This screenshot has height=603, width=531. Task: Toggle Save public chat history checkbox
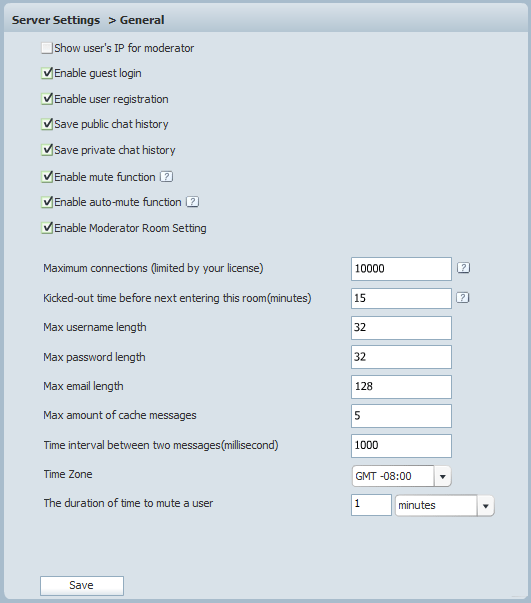click(x=47, y=124)
